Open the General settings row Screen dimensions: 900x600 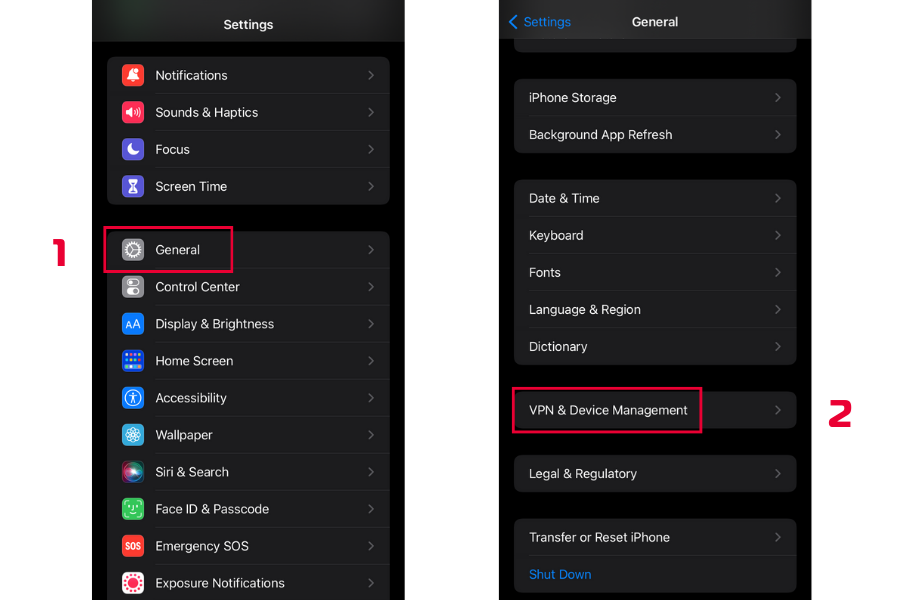(178, 250)
